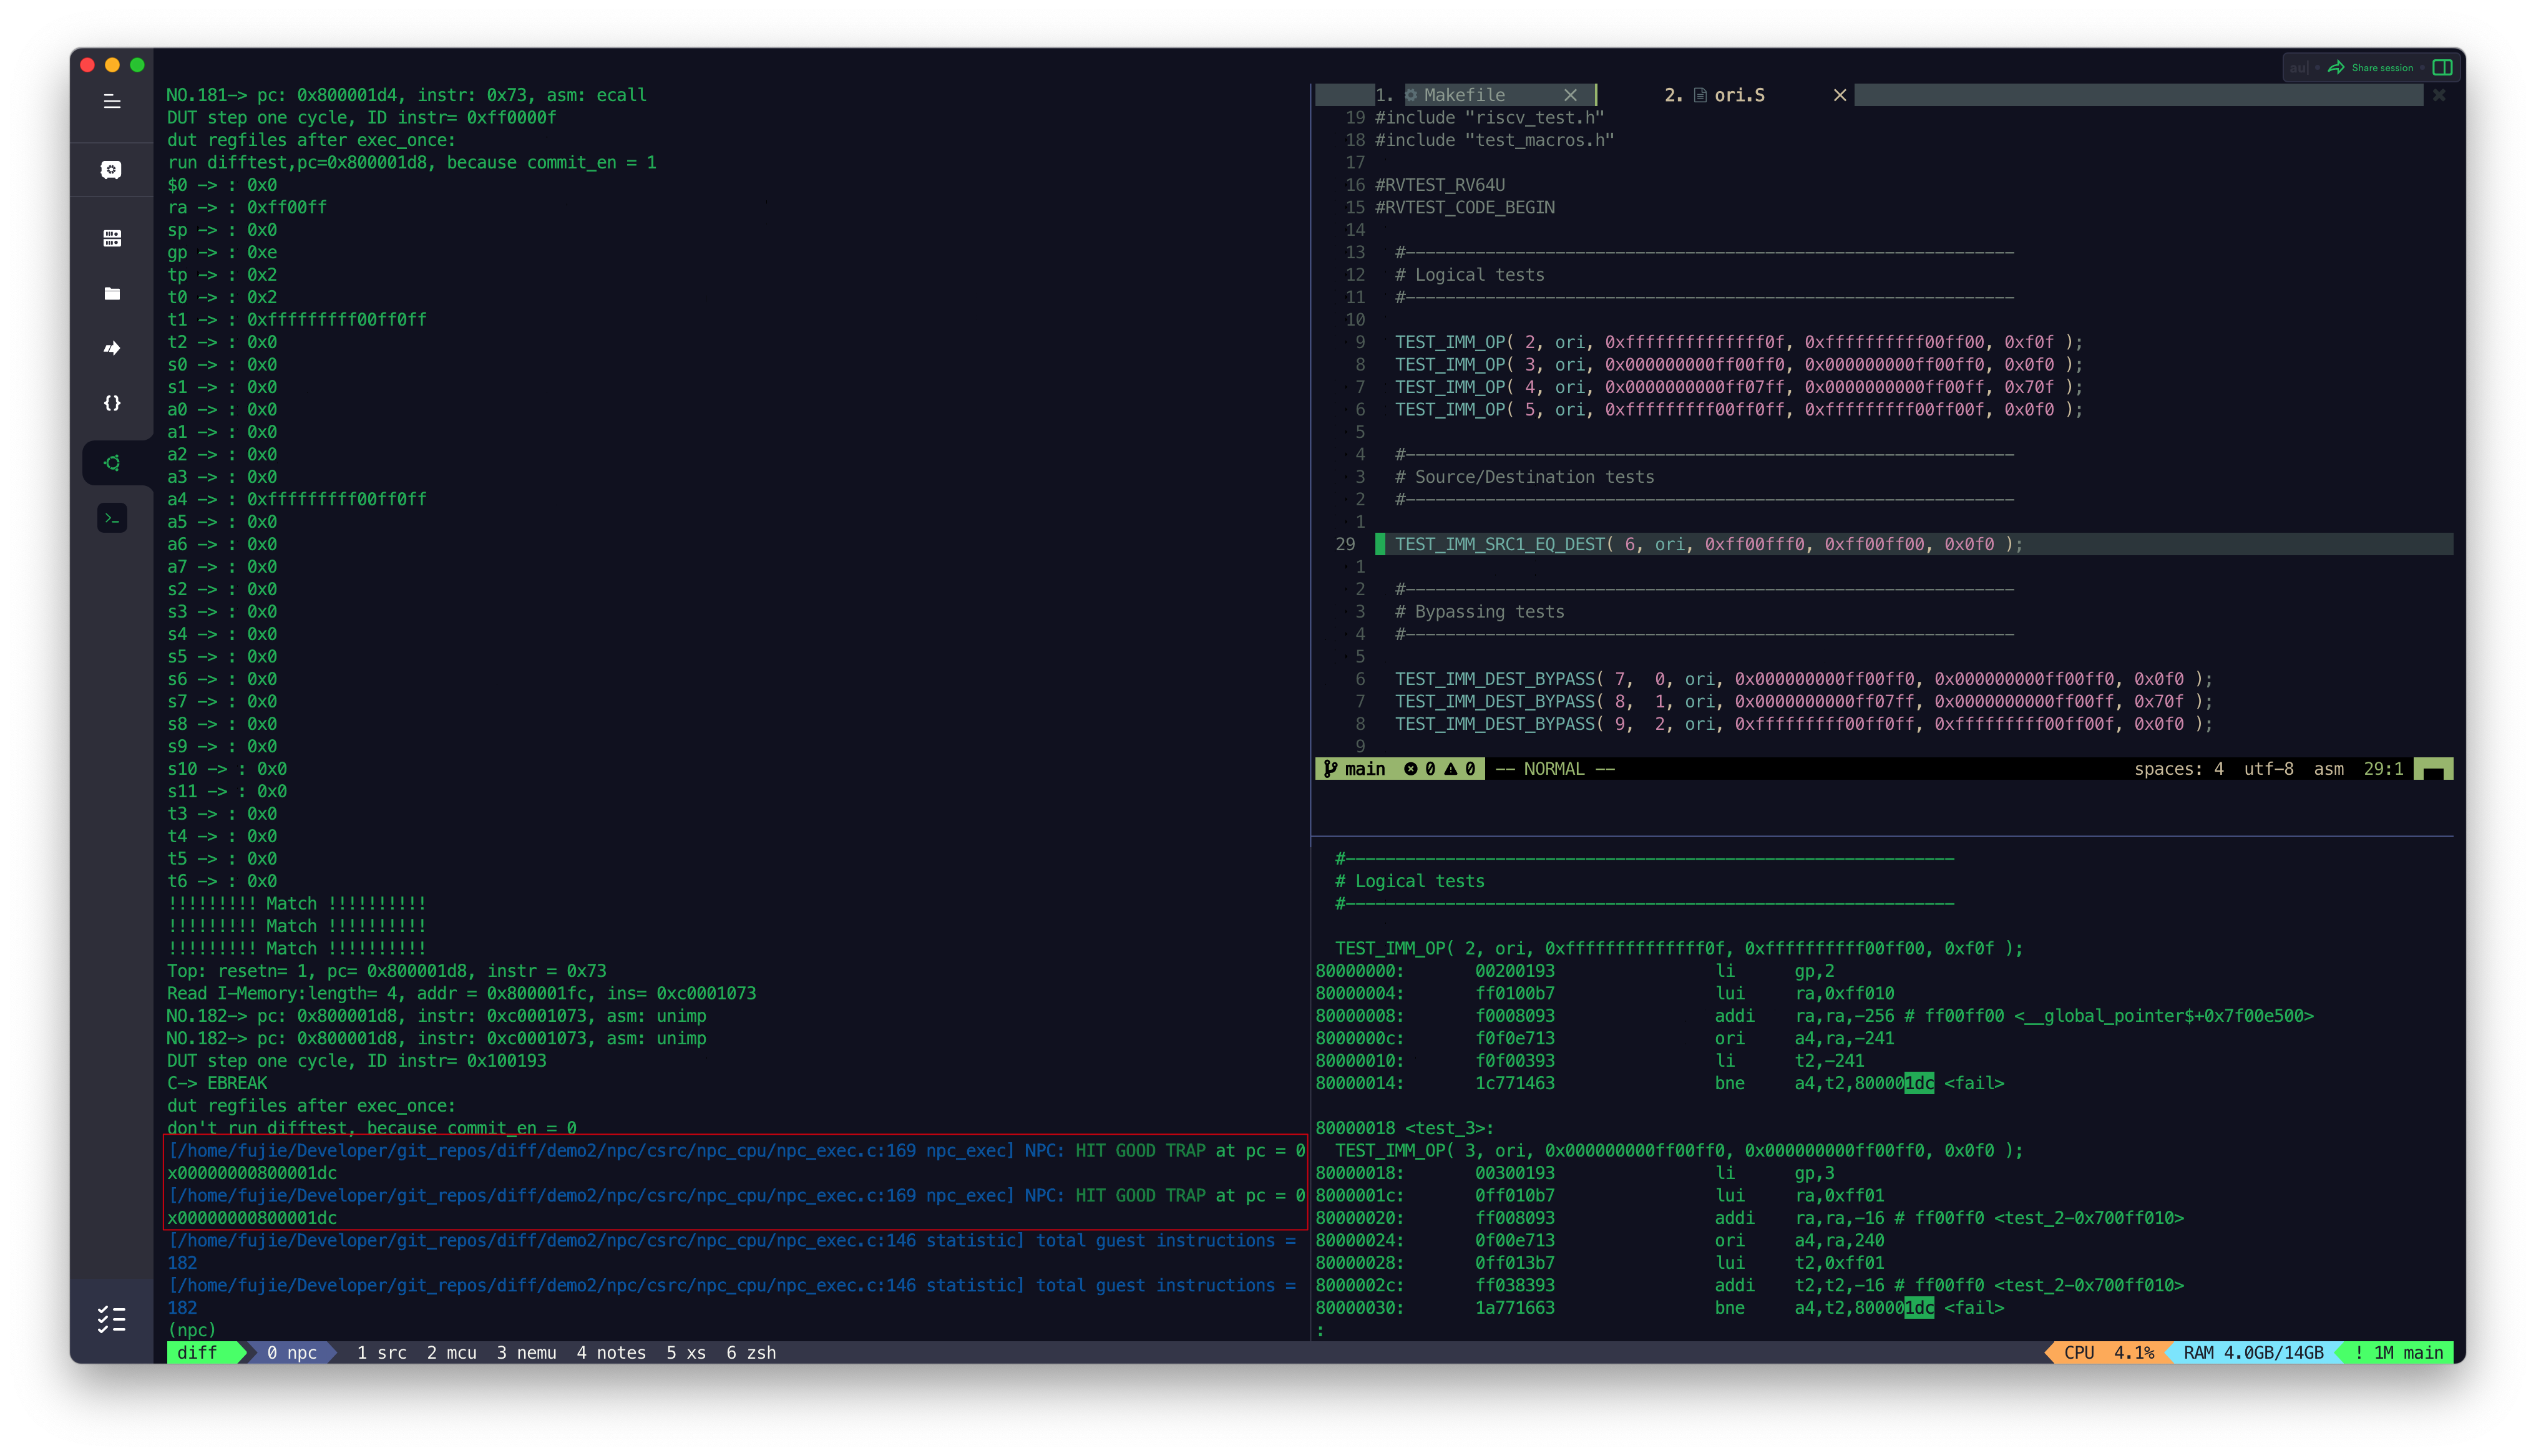Click the 29:1 cursor position indicator
The image size is (2536, 1456).
[2383, 768]
